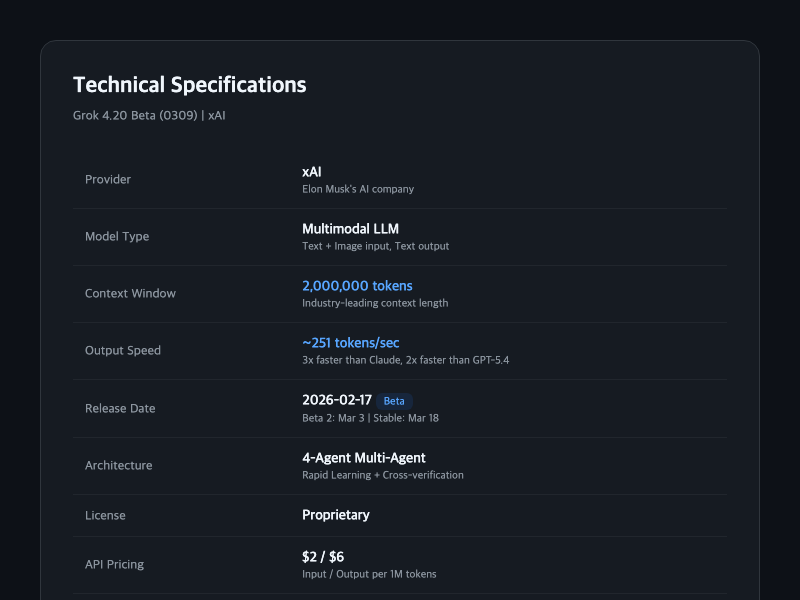Image resolution: width=800 pixels, height=600 pixels.
Task: Click the 3x faster than Claude comparison text
Action: [x=405, y=360]
